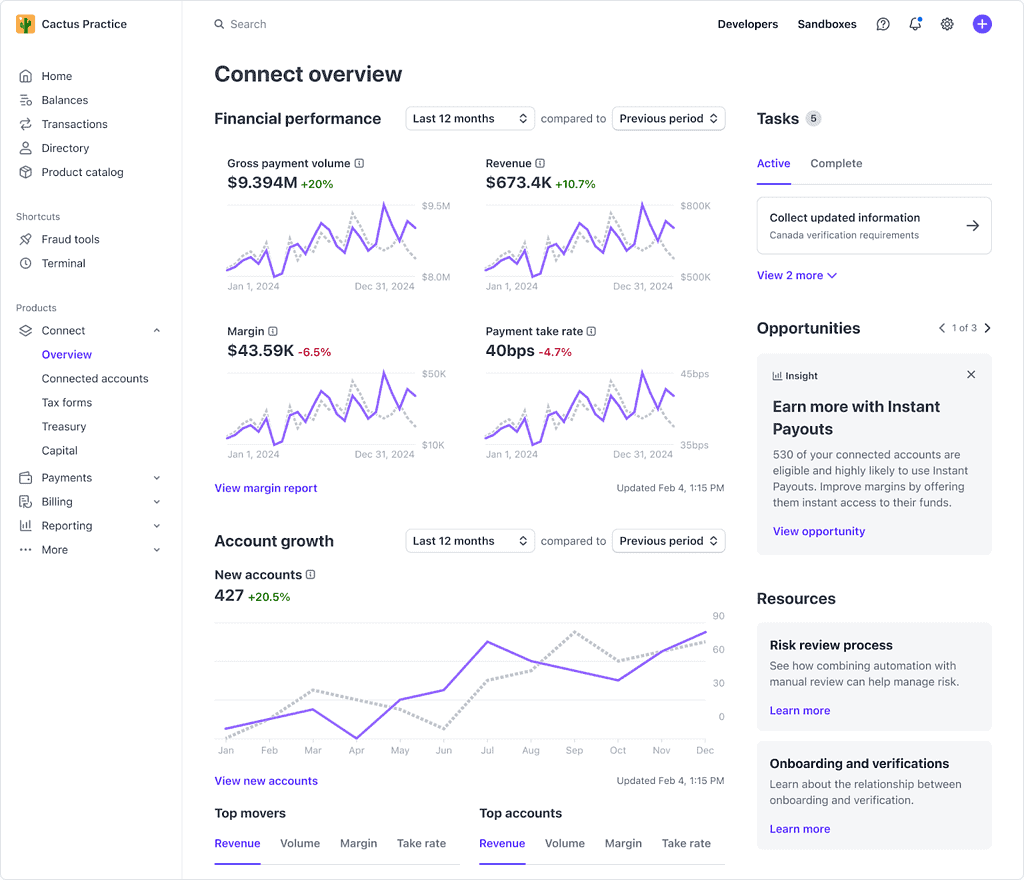Click the purple plus create button
Screen dimensions: 1024x880
(982, 23)
